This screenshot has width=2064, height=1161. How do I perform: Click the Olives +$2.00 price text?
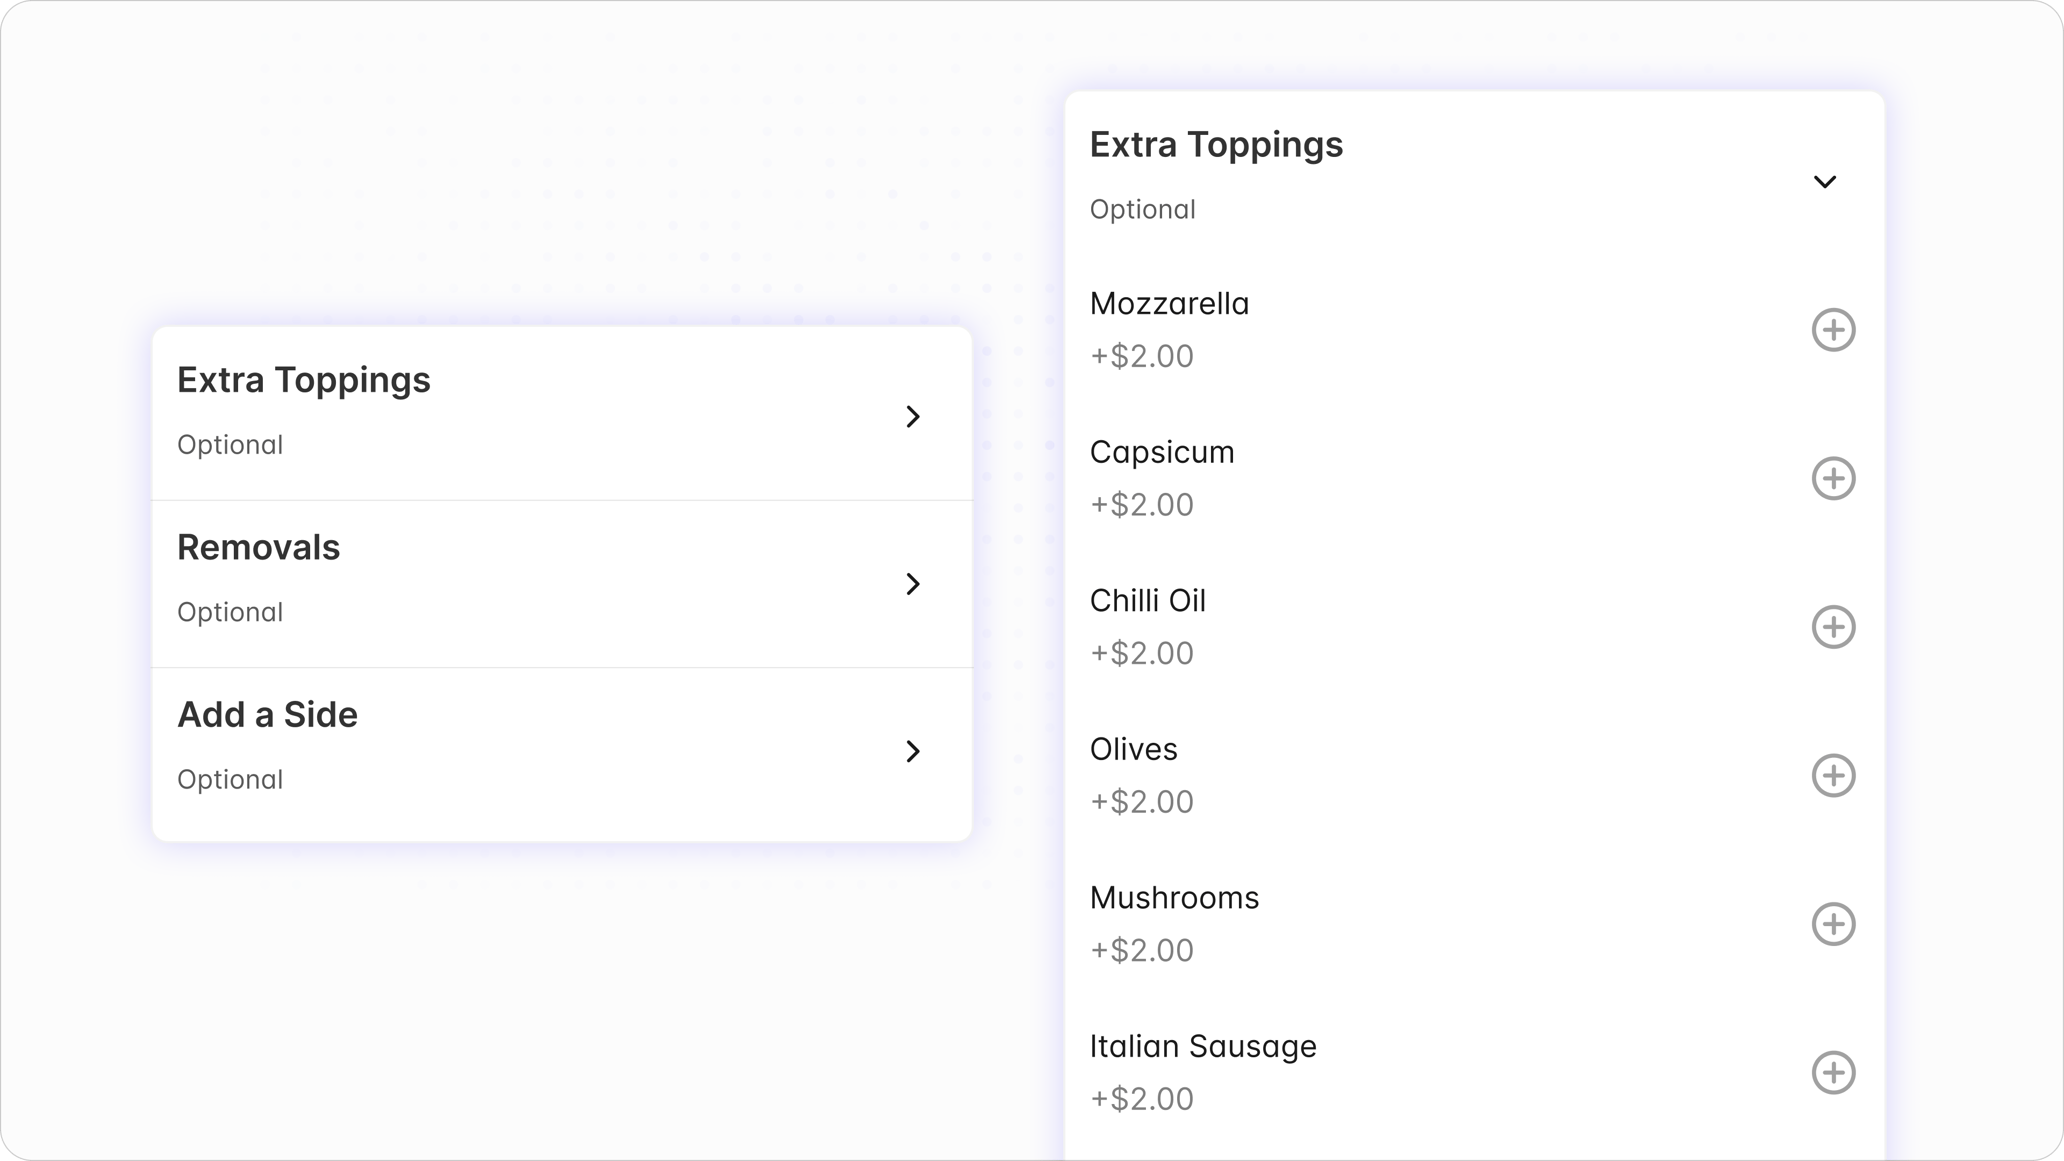tap(1141, 802)
